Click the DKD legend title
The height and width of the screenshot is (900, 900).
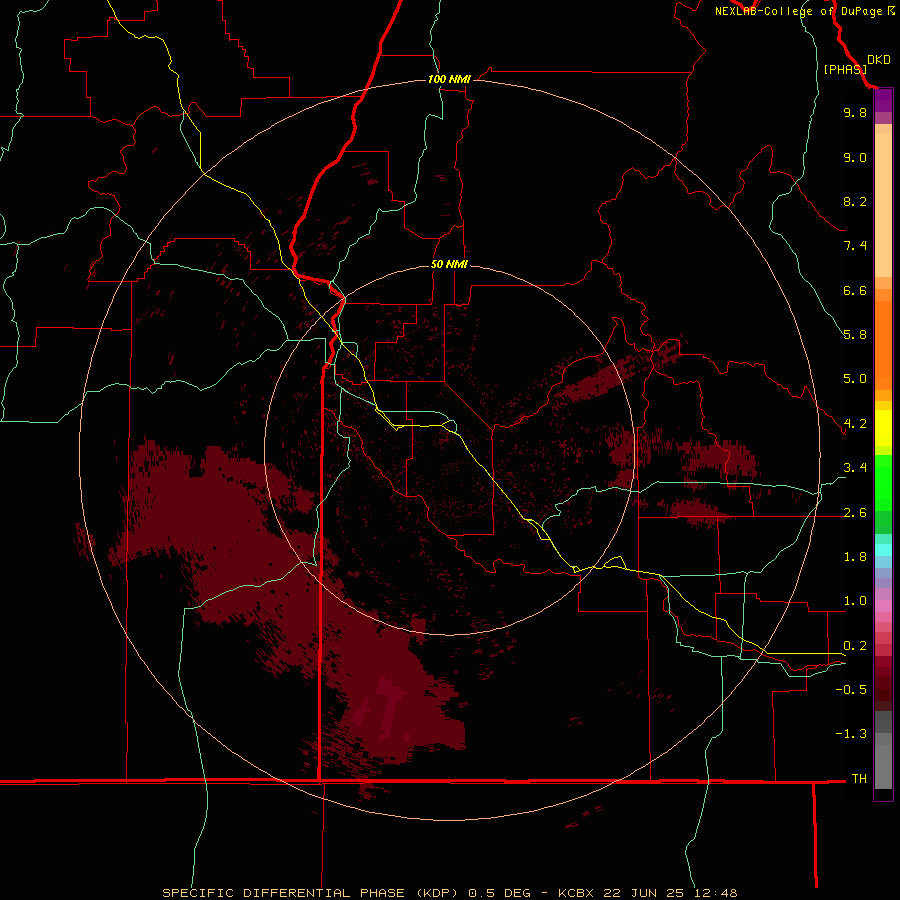click(879, 60)
